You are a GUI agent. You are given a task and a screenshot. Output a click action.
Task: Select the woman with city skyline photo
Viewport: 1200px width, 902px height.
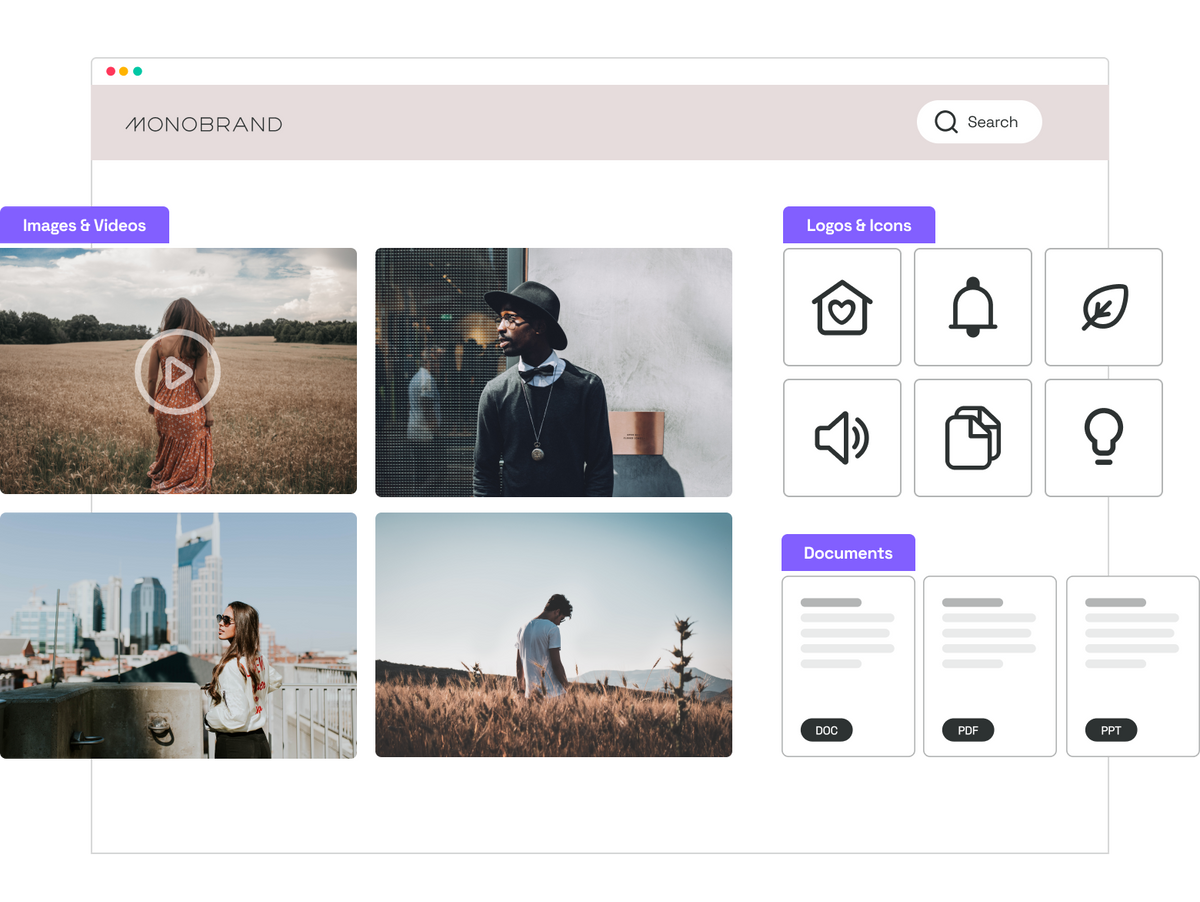coord(178,636)
